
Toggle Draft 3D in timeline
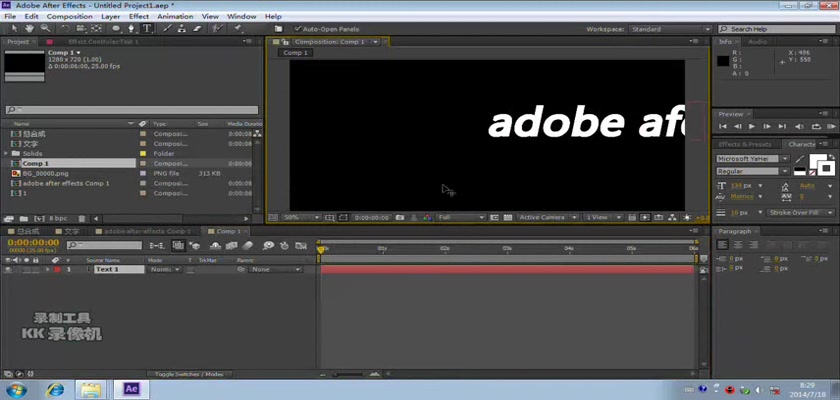point(195,245)
